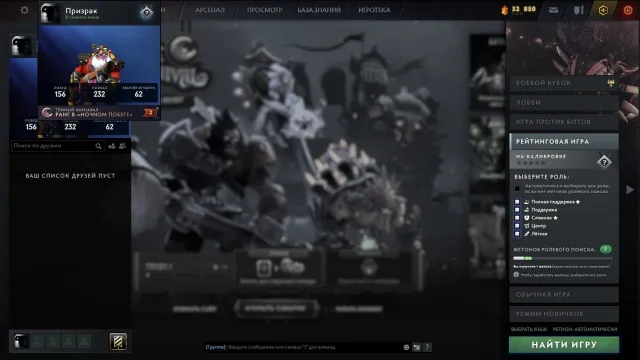Open settings via the gear icon
This screenshot has height=360, width=640.
tap(24, 10)
